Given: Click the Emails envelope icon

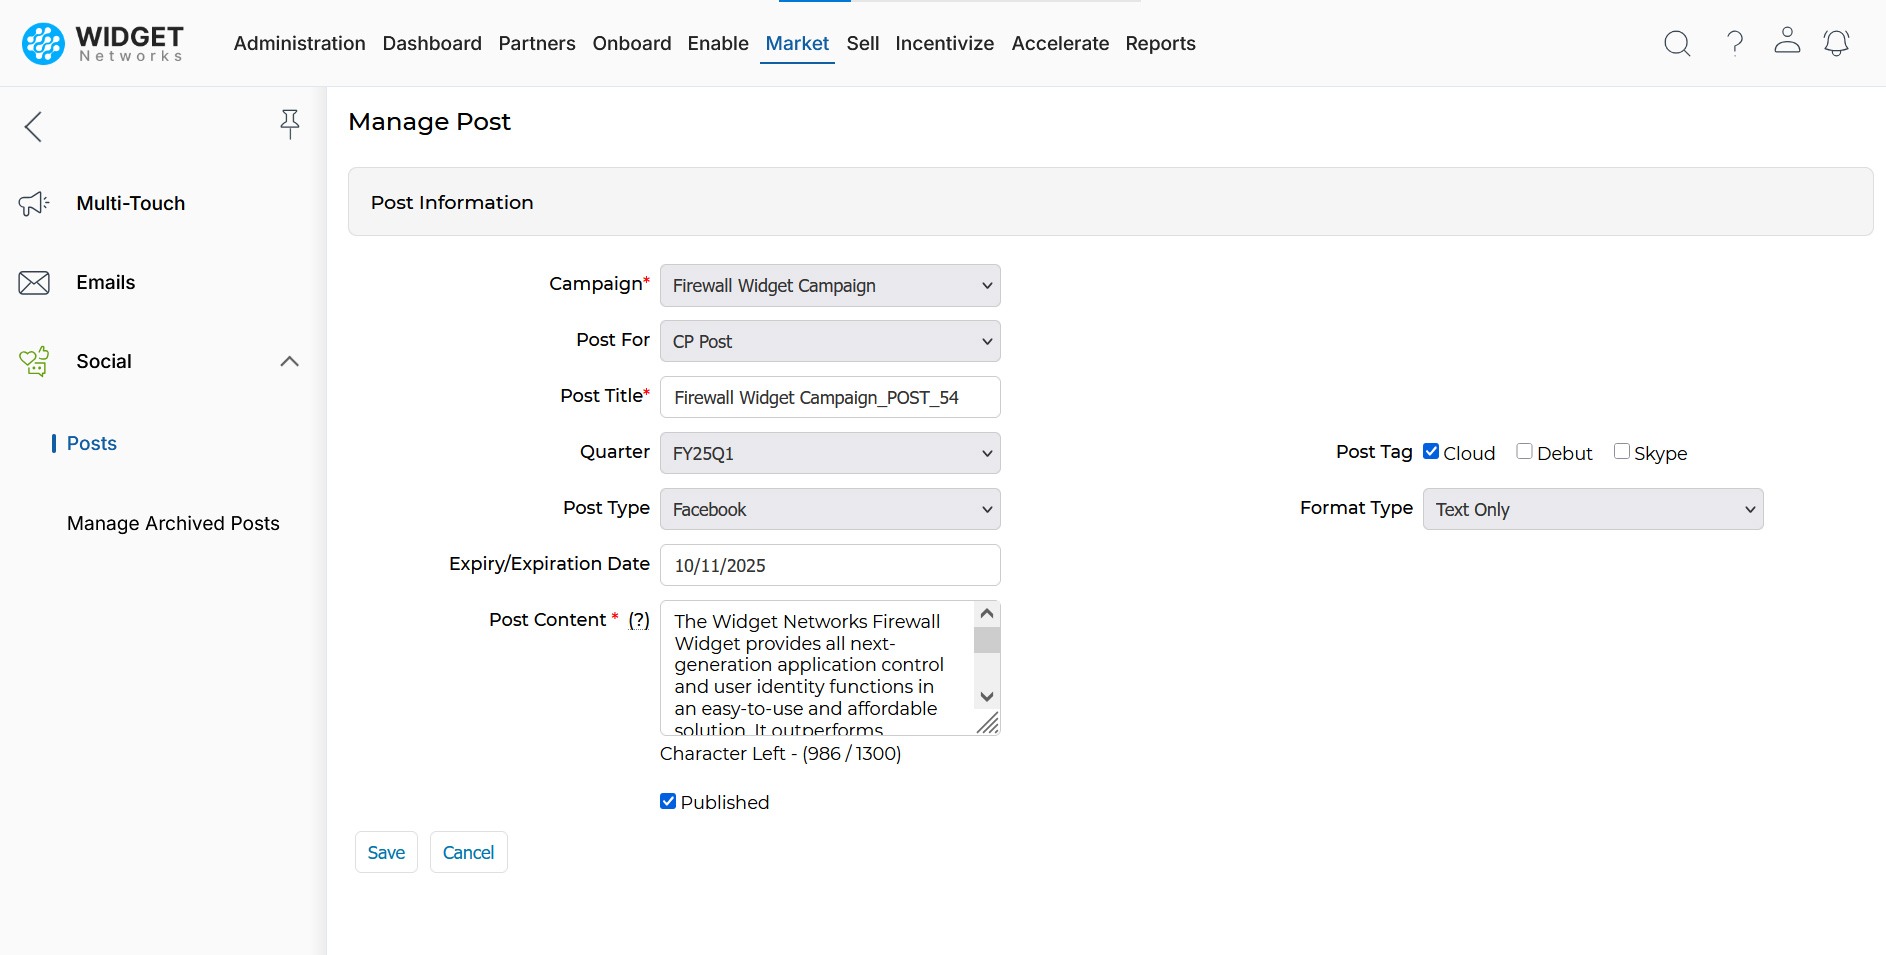Looking at the screenshot, I should pos(34,283).
